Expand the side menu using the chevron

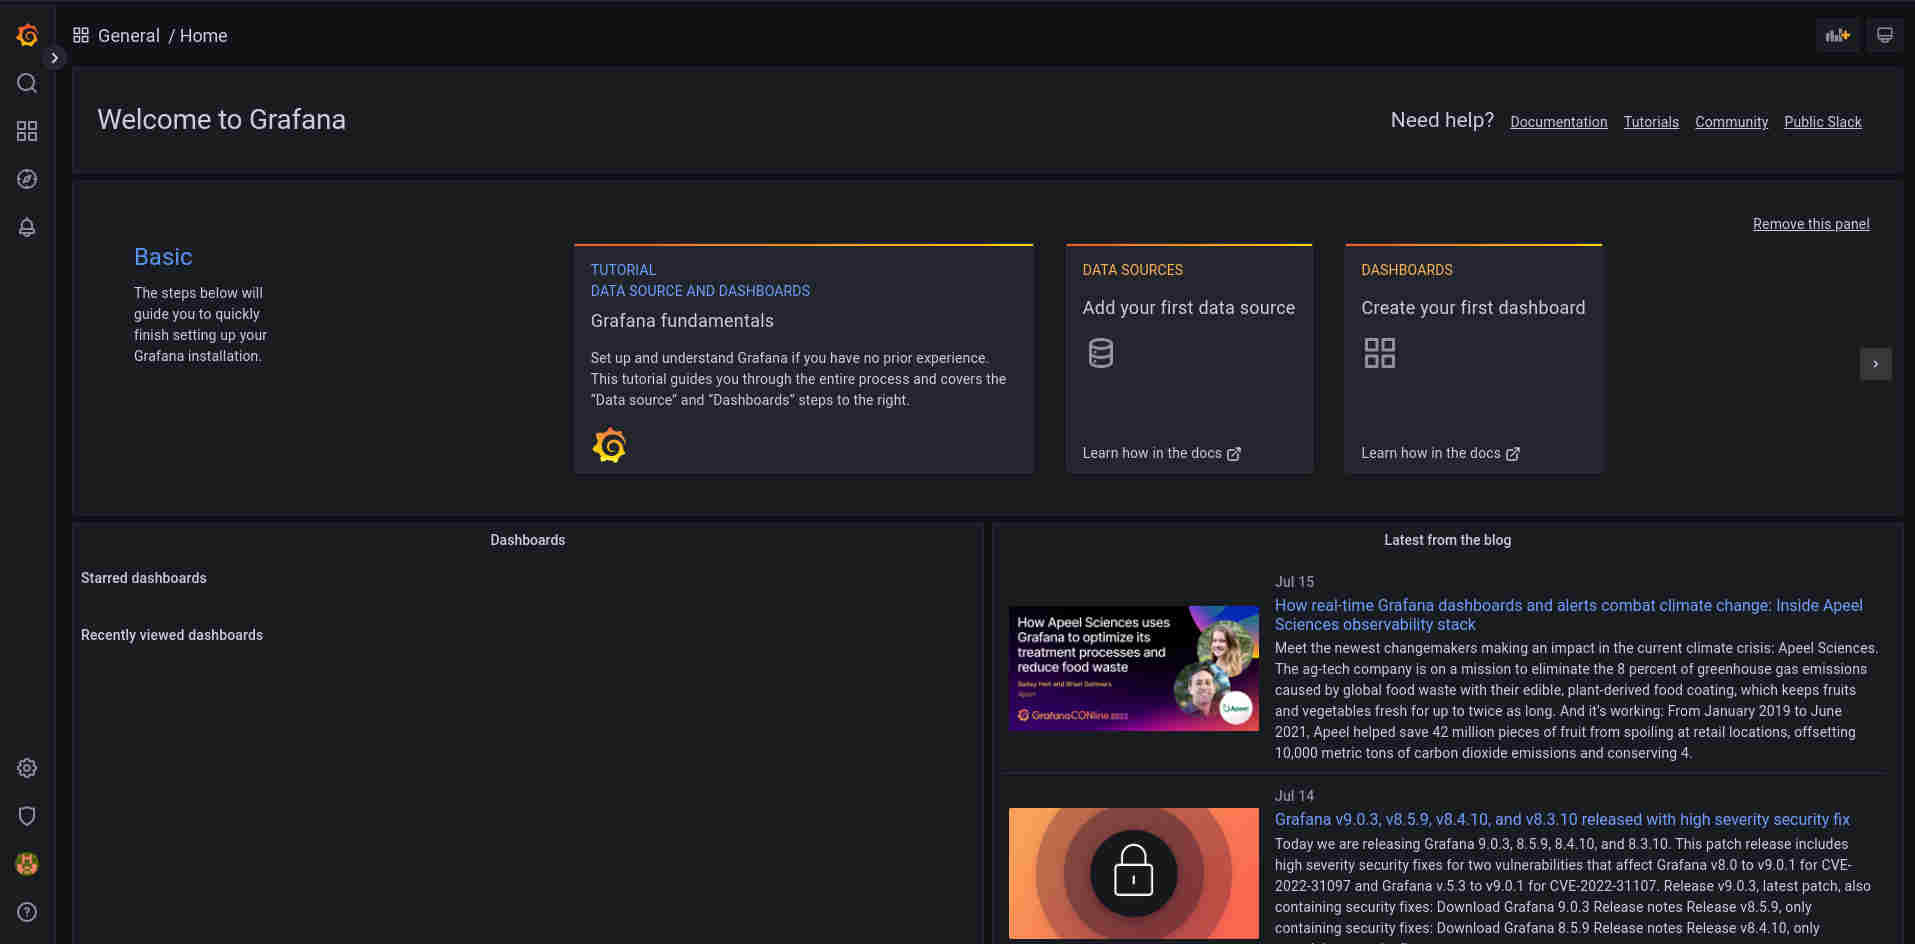click(x=54, y=58)
